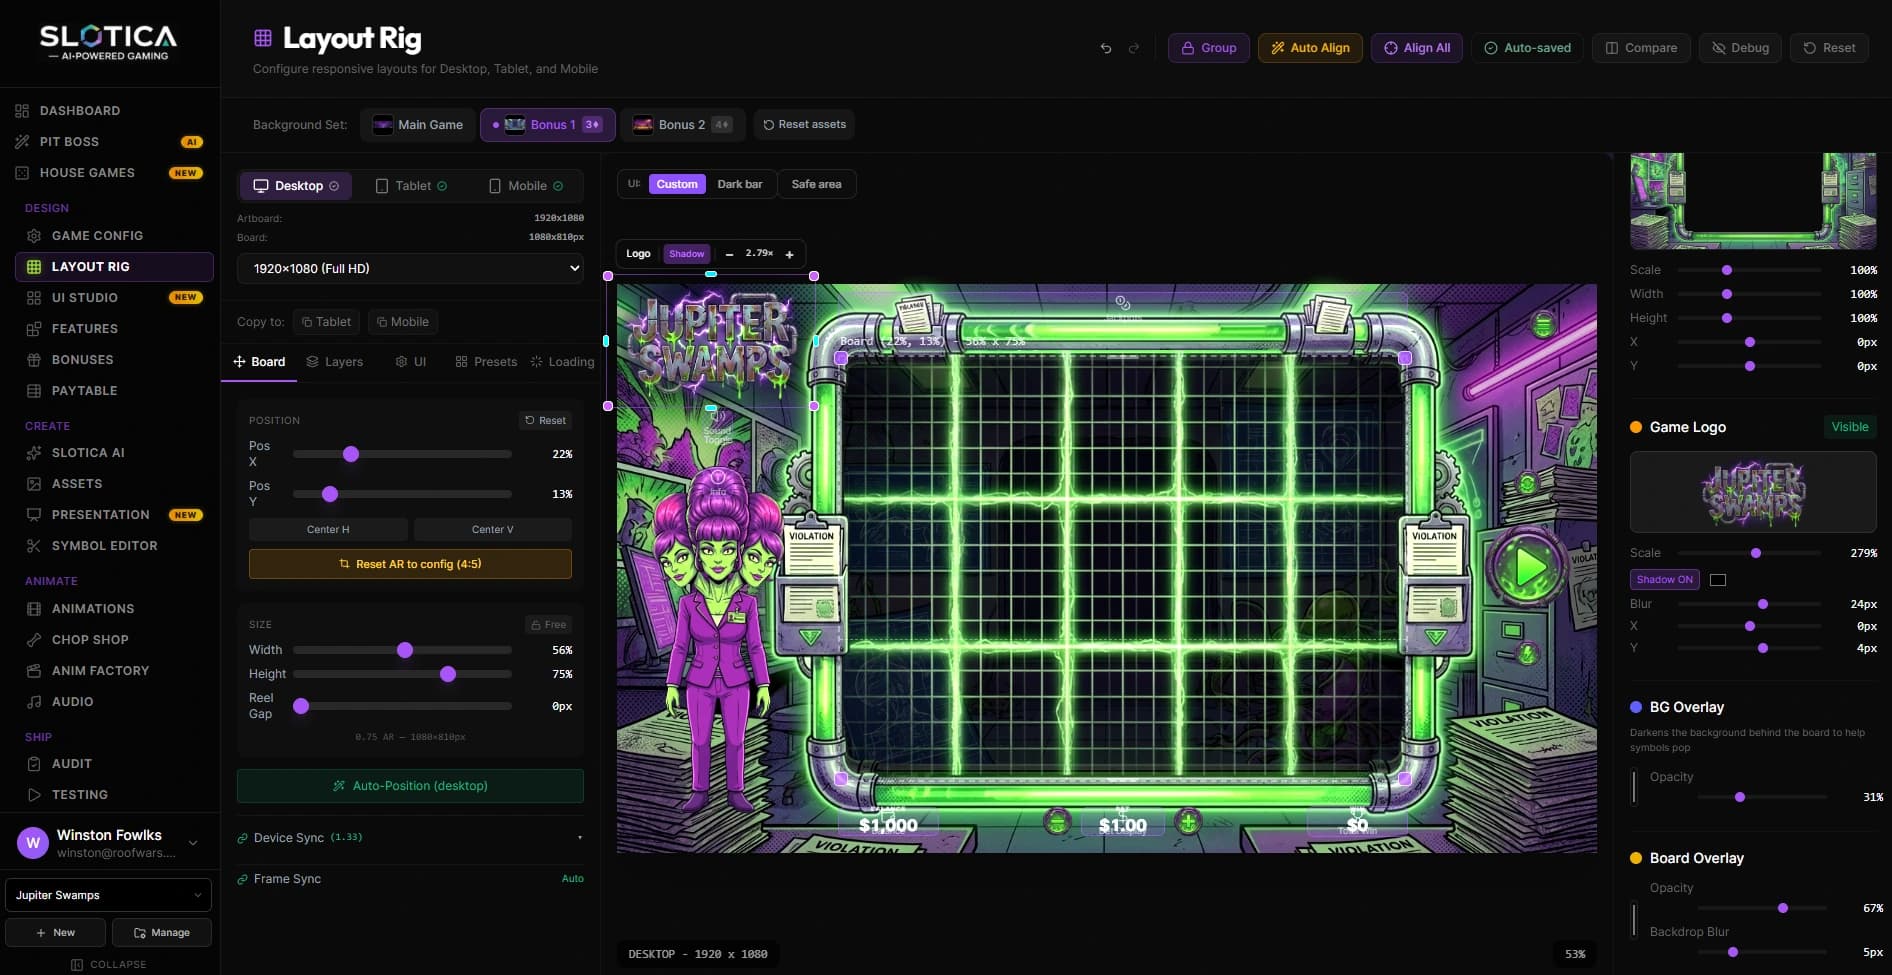Click the Align All button
This screenshot has height=975, width=1892.
[x=1417, y=48]
